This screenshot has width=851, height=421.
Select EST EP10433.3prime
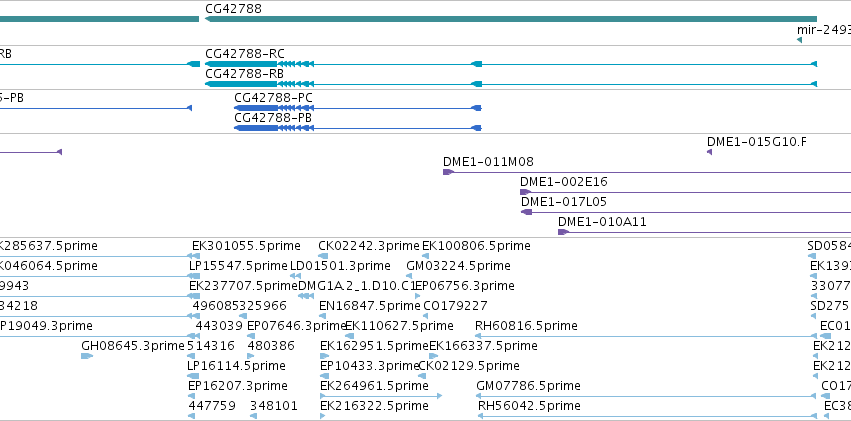(x=370, y=366)
